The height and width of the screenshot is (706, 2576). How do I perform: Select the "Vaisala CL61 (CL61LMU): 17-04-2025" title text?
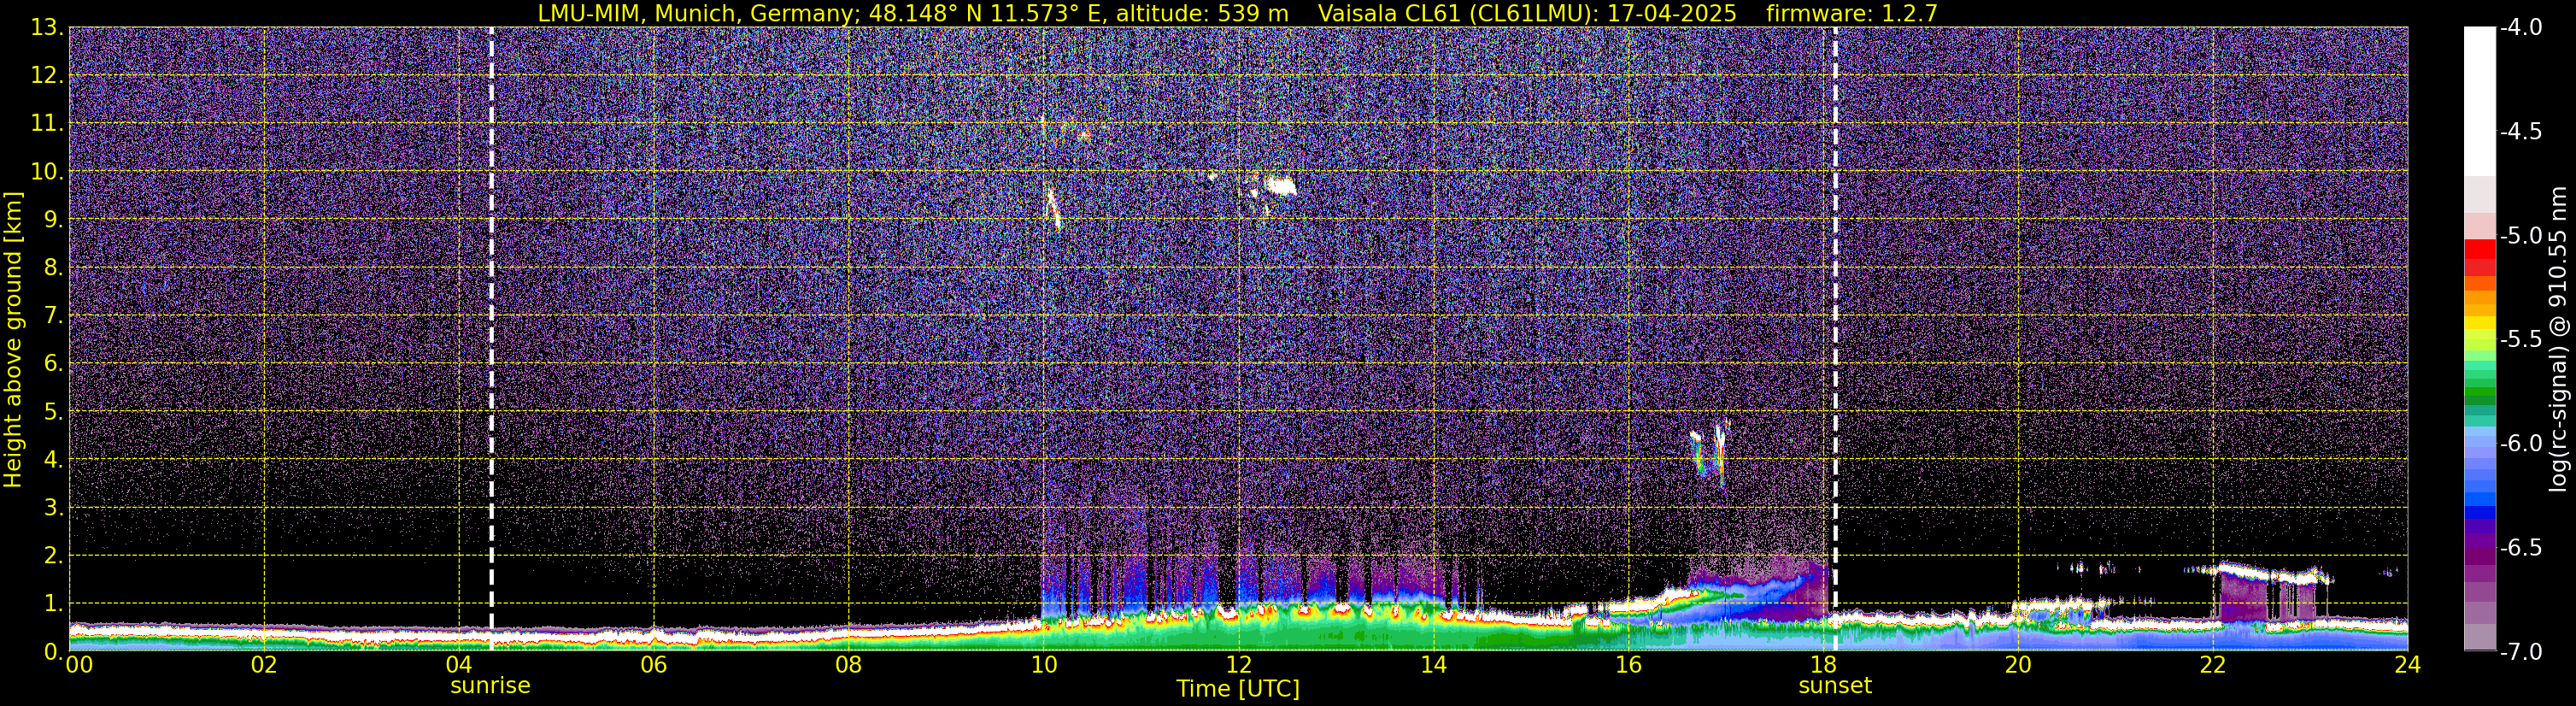[x=1527, y=14]
